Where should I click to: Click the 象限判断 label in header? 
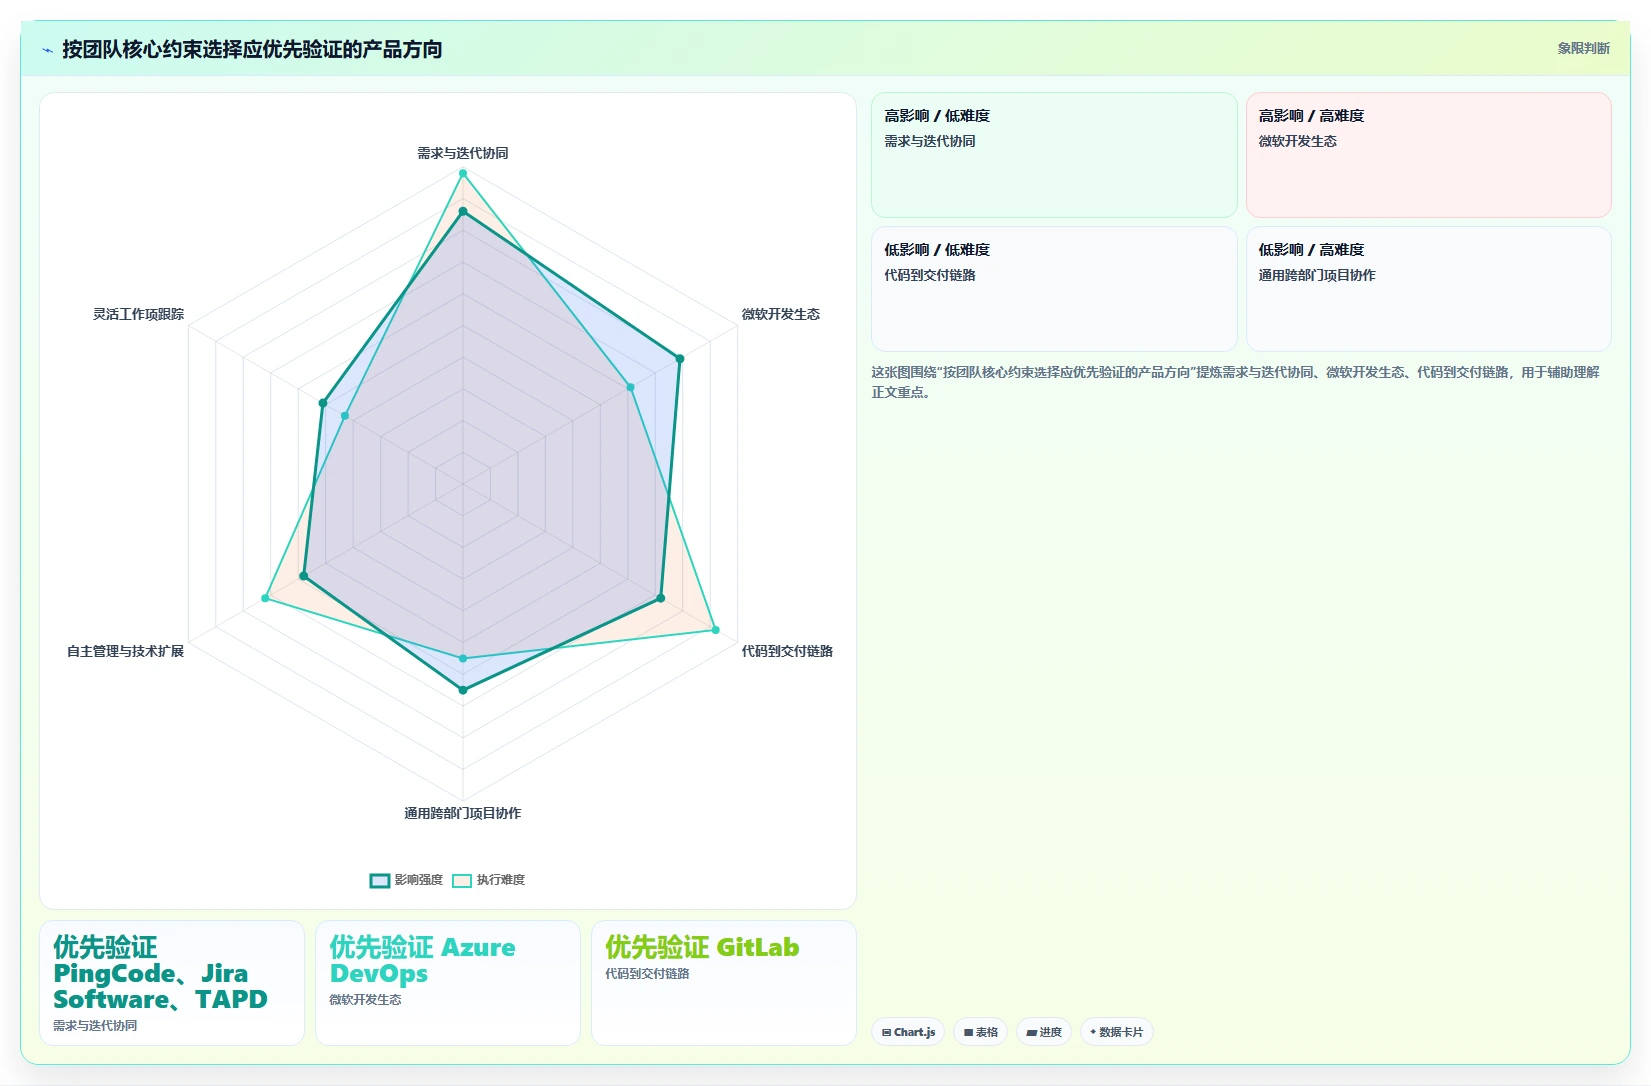[1583, 48]
